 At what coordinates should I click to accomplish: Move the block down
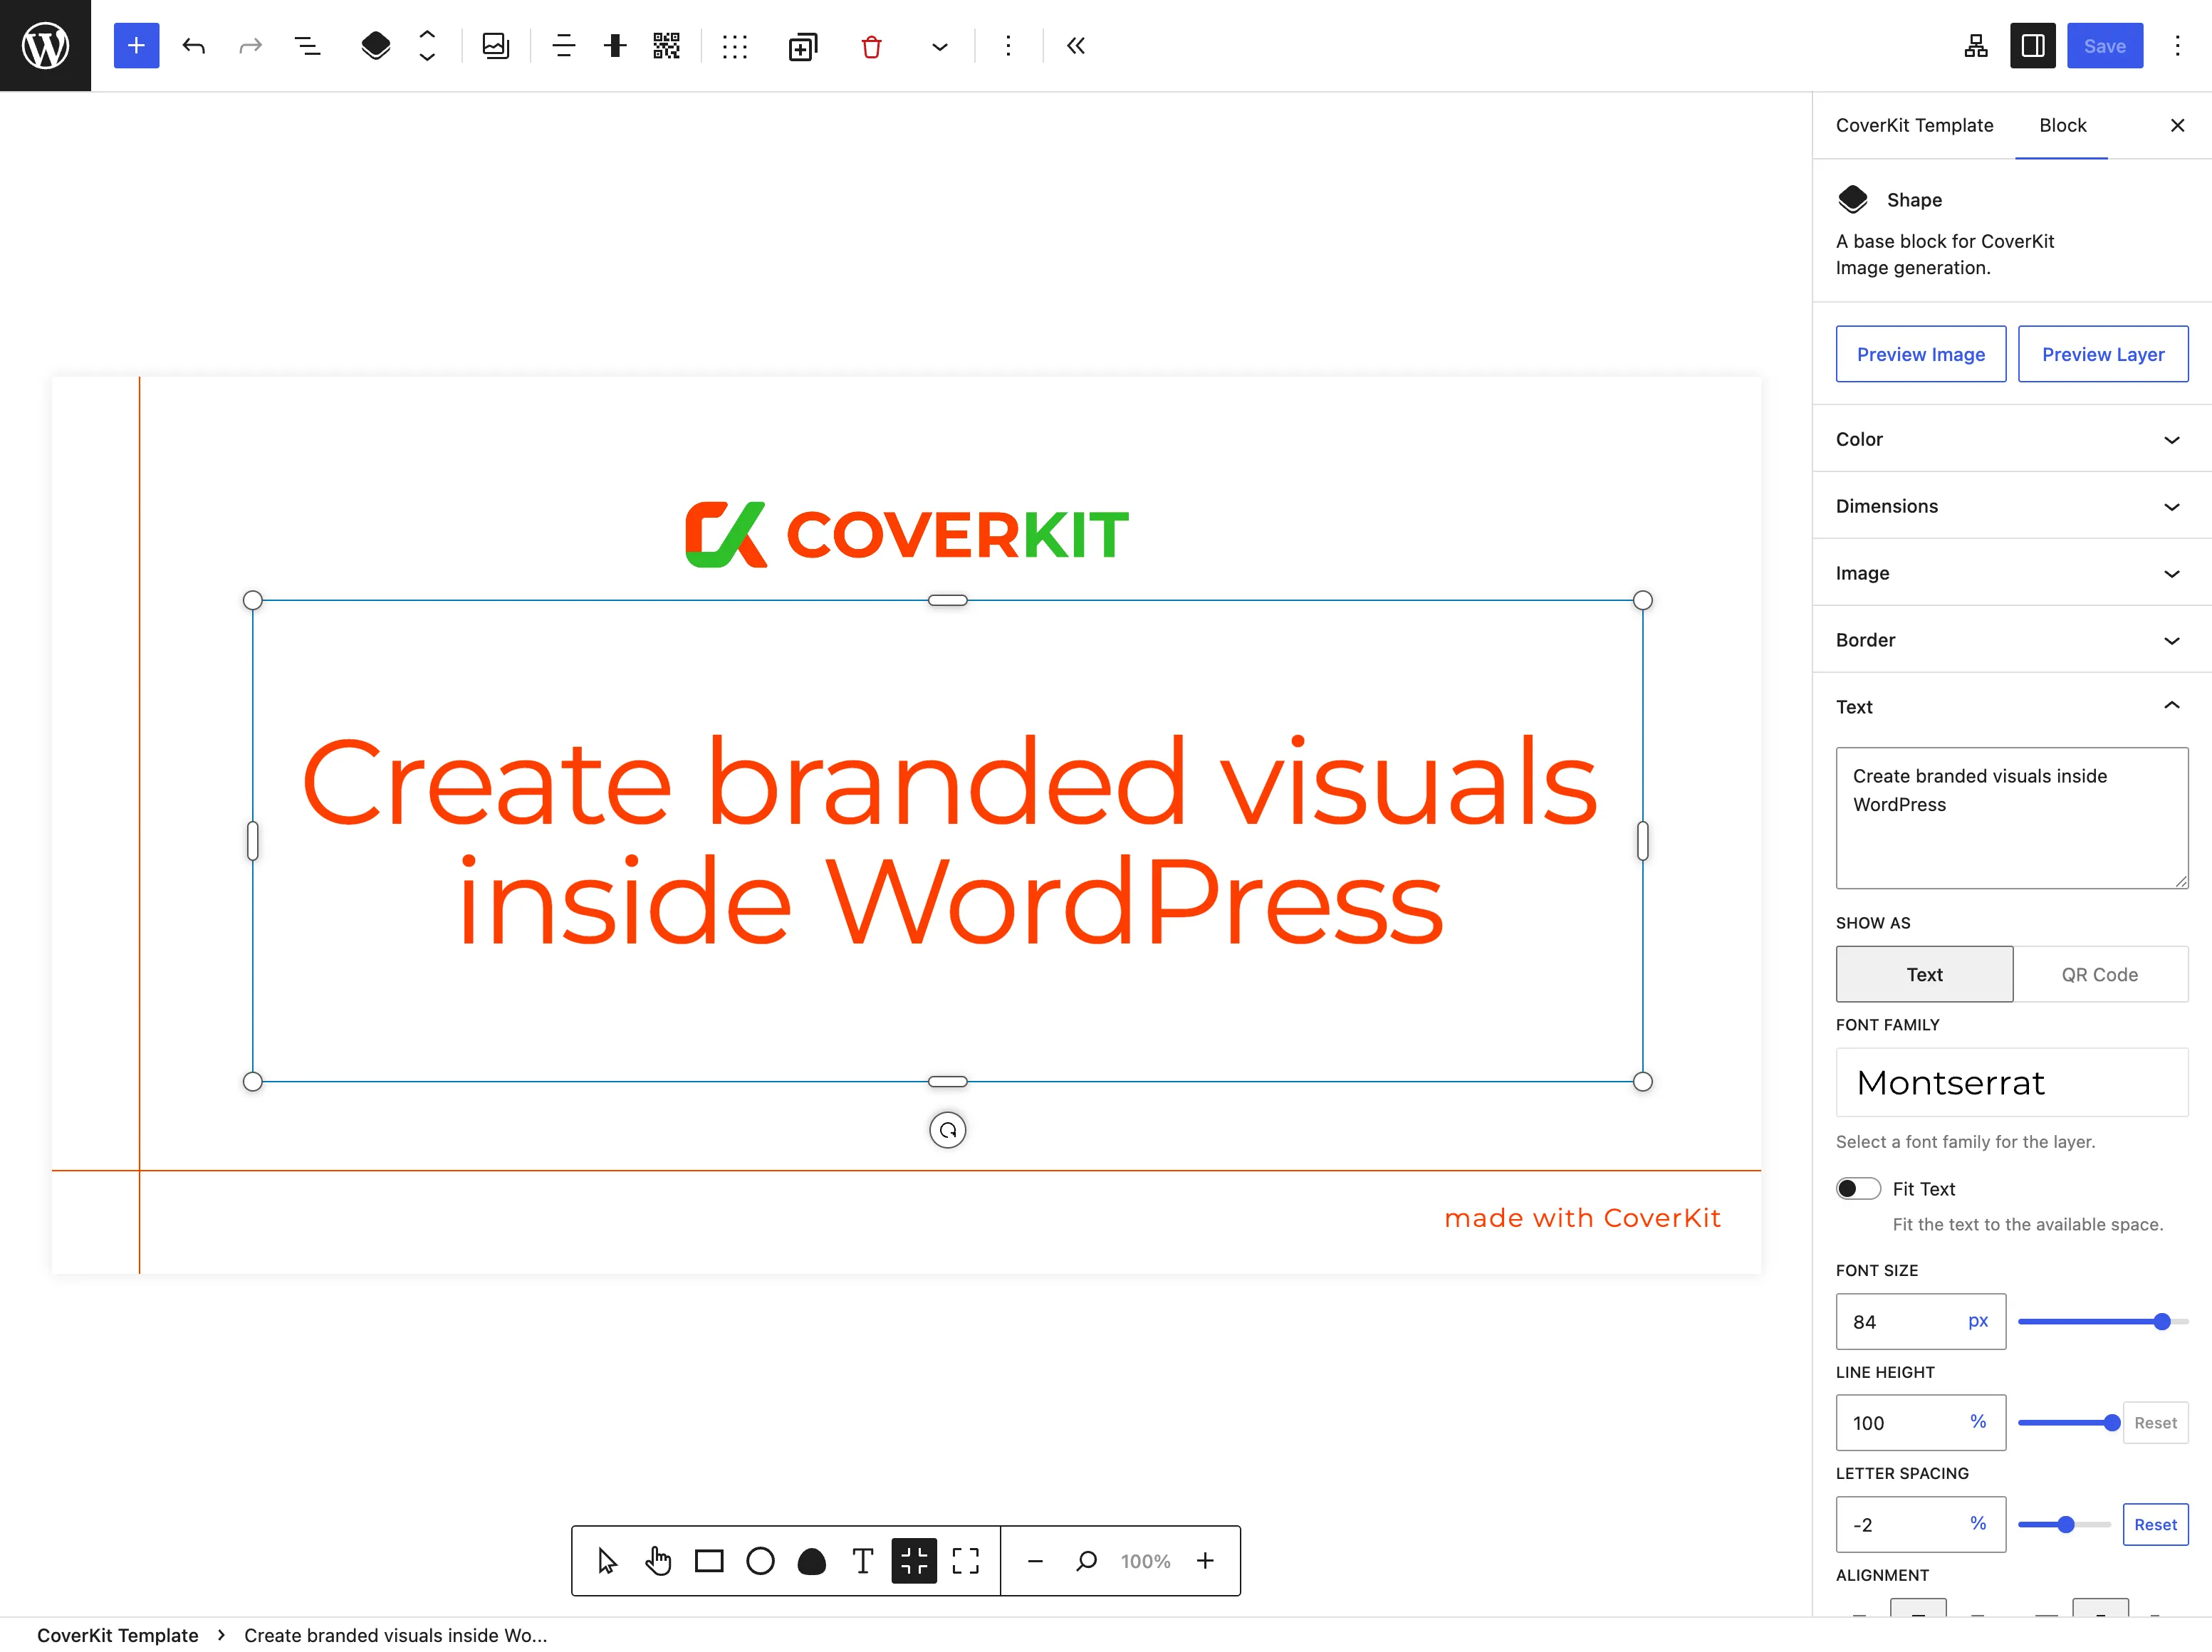pyautogui.click(x=427, y=58)
